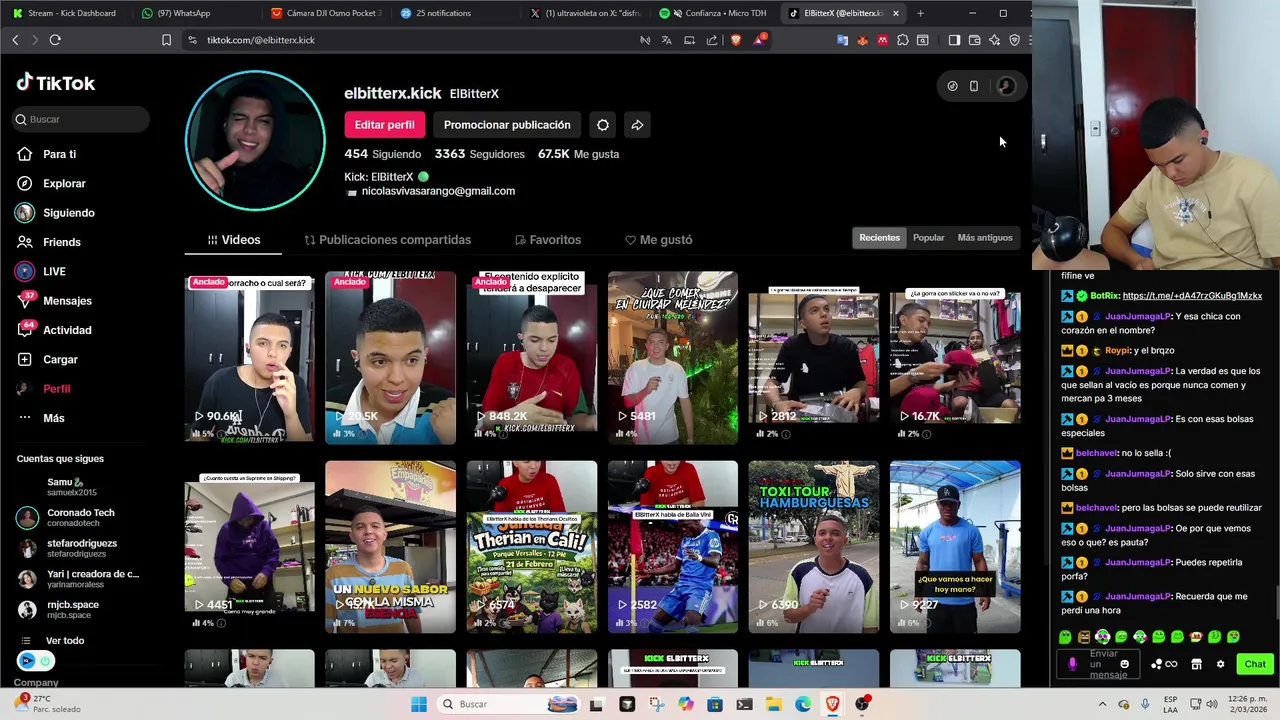This screenshot has width=1280, height=720.
Task: Open OBS Studio from taskbar
Action: [862, 704]
